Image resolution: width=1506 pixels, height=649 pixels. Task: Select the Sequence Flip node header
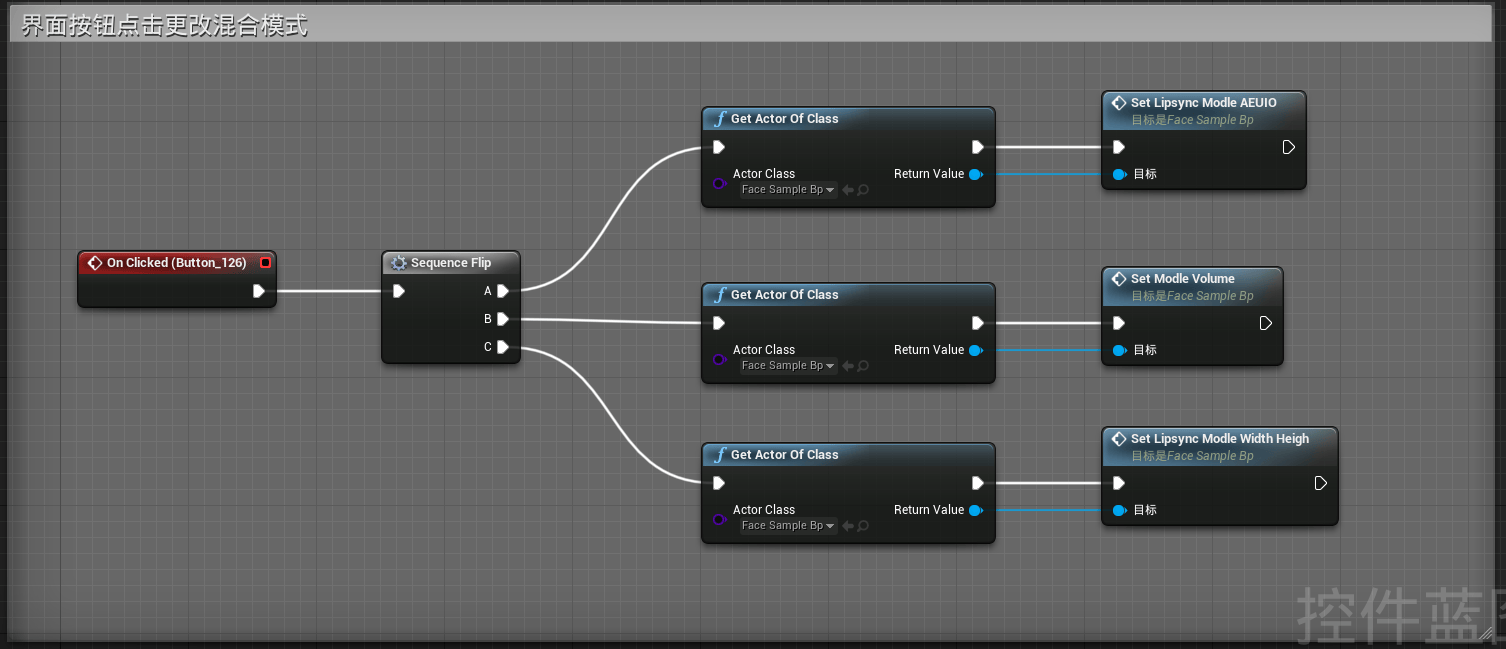click(x=451, y=263)
